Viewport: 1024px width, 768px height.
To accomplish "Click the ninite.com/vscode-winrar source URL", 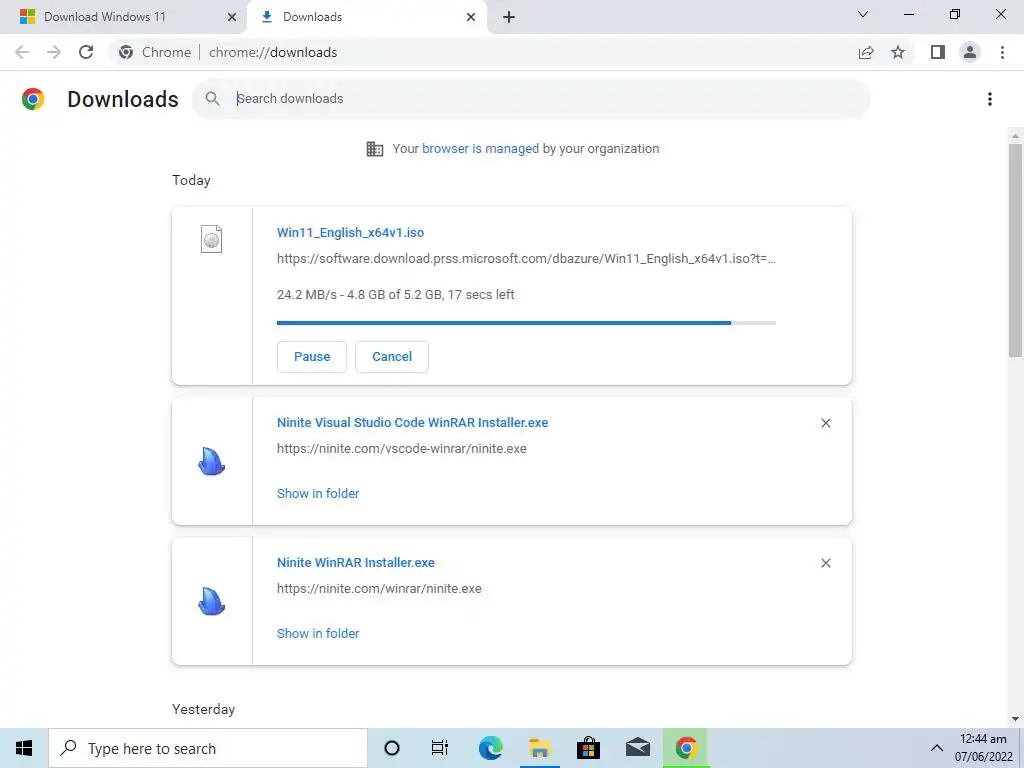I will coord(402,449).
